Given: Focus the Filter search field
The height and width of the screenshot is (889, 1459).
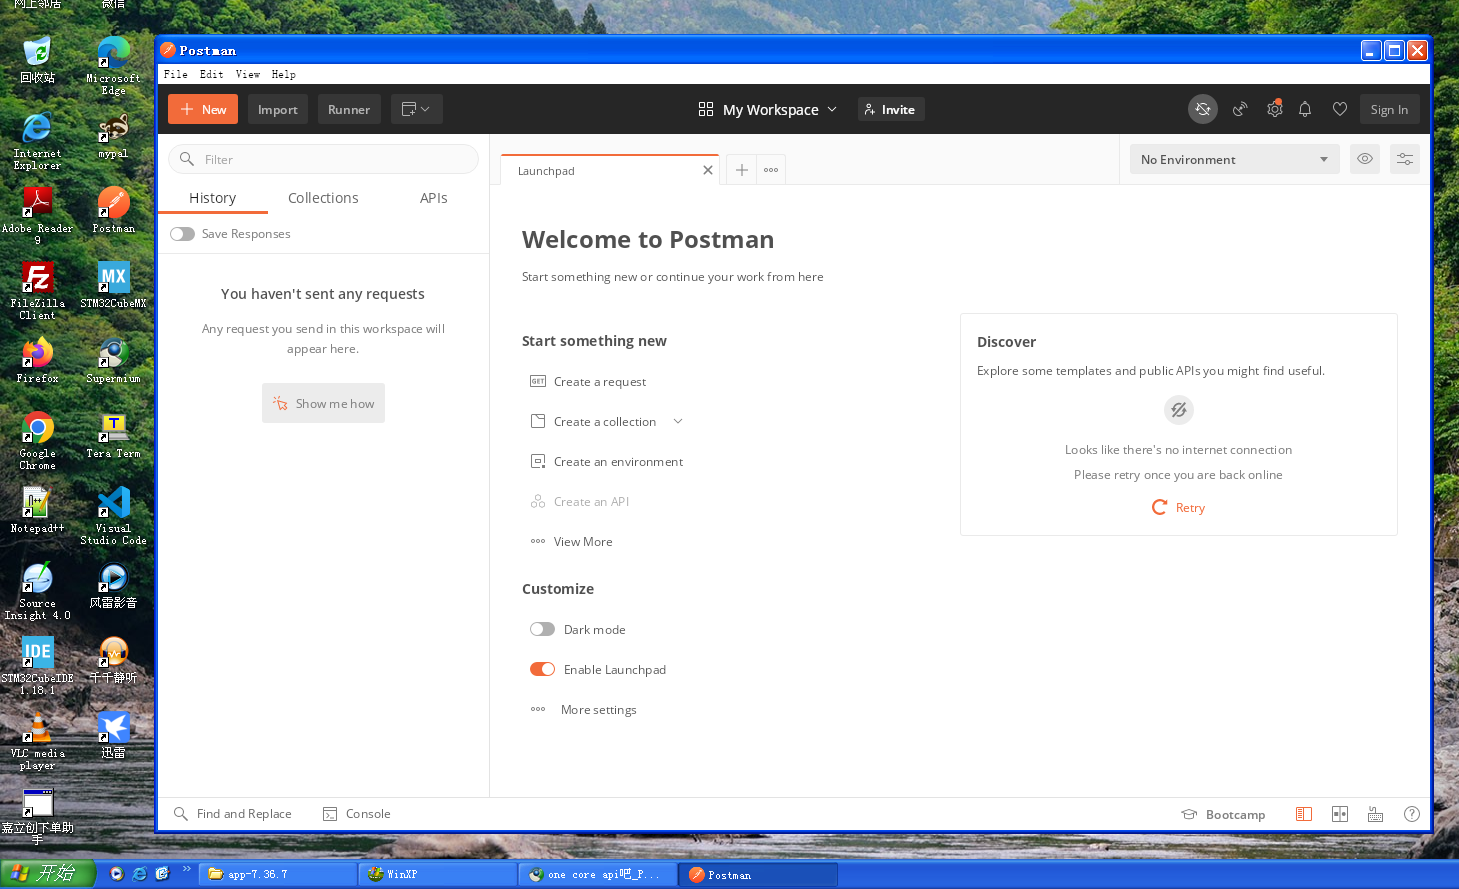Looking at the screenshot, I should pos(323,159).
